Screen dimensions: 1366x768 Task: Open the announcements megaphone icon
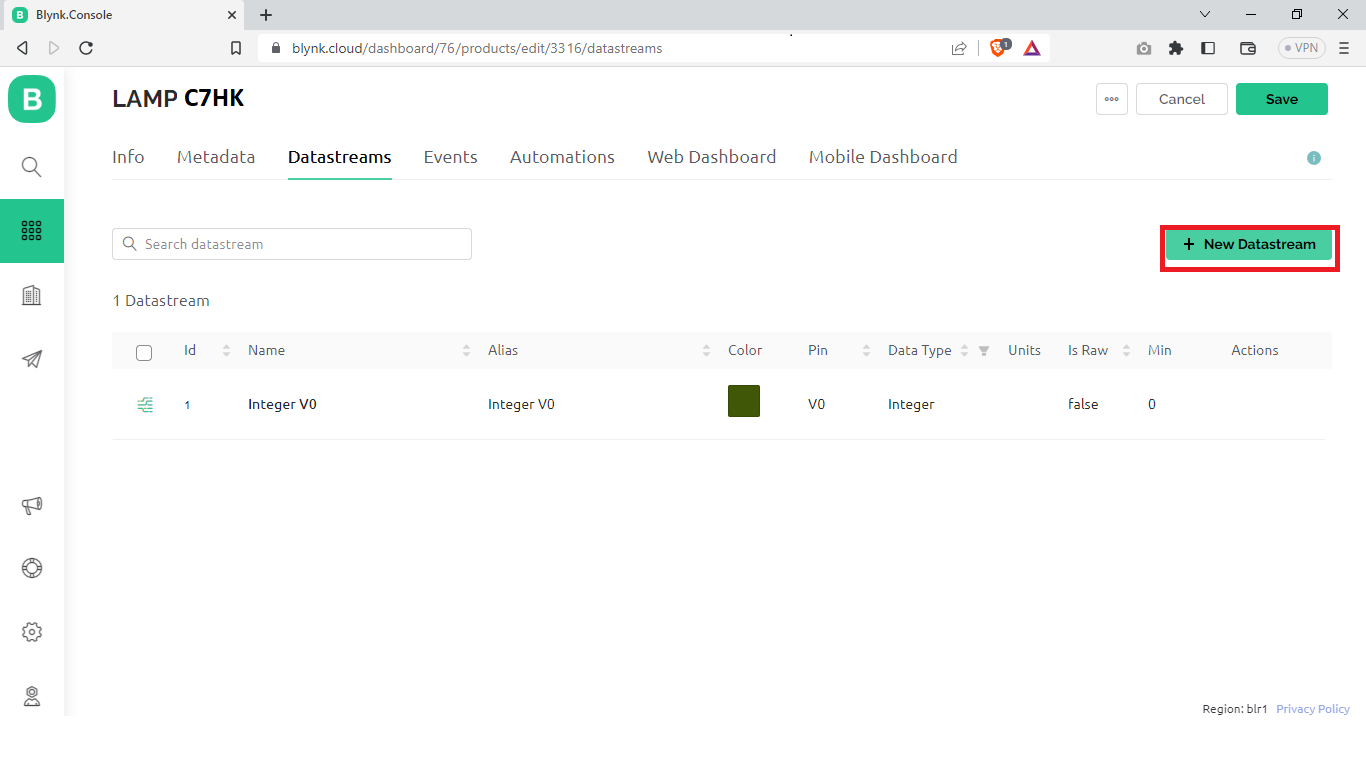pyautogui.click(x=31, y=506)
